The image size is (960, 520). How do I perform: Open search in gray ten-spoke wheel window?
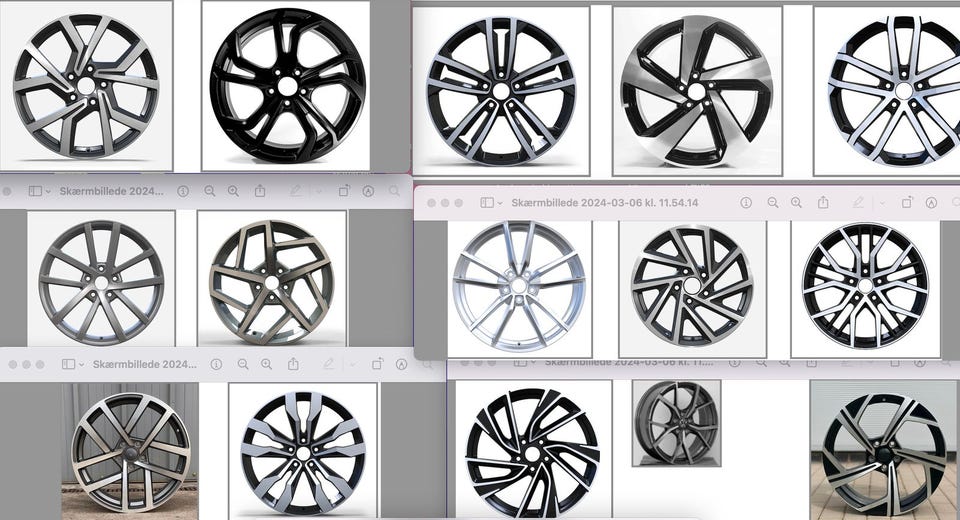(x=394, y=191)
